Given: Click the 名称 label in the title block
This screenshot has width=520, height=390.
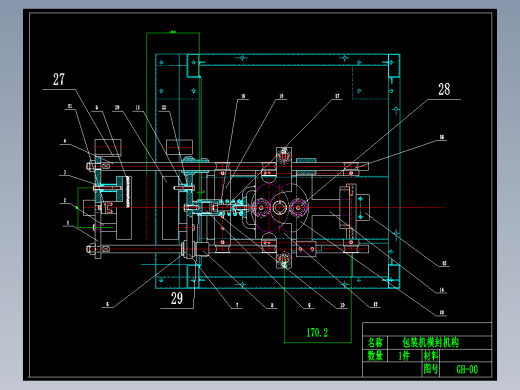Looking at the screenshot, I should click(x=375, y=342).
